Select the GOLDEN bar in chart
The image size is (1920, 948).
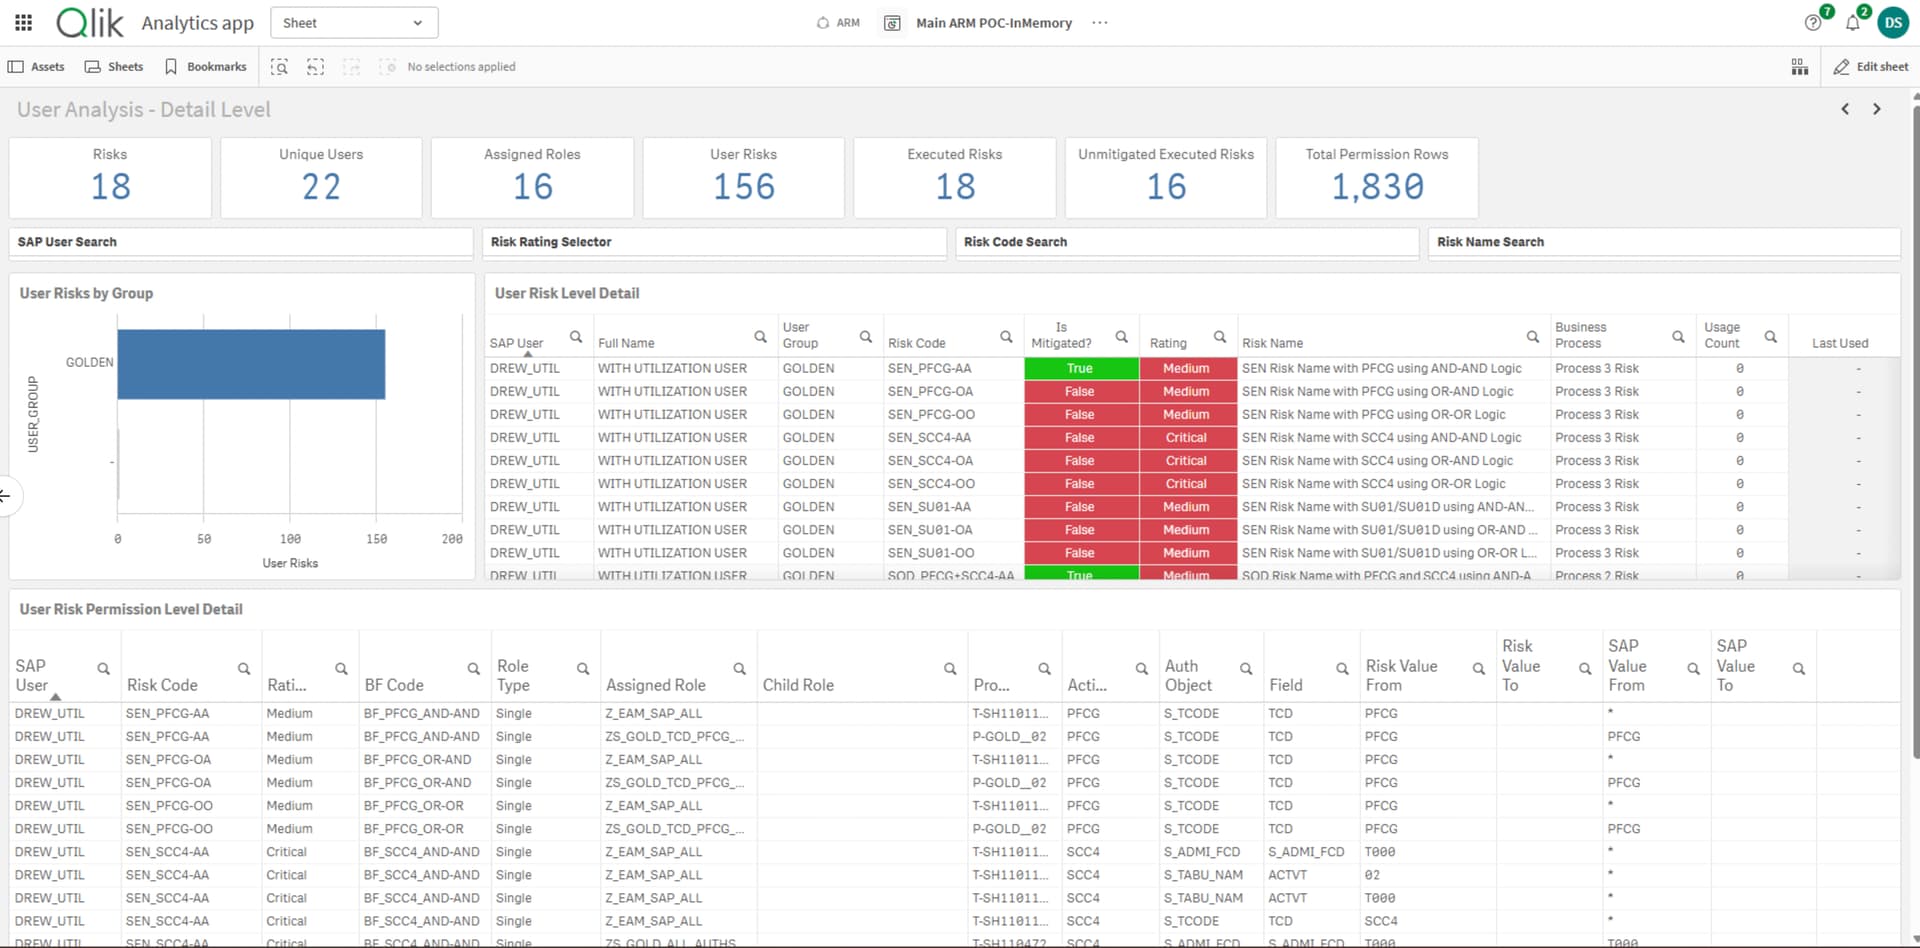click(251, 364)
